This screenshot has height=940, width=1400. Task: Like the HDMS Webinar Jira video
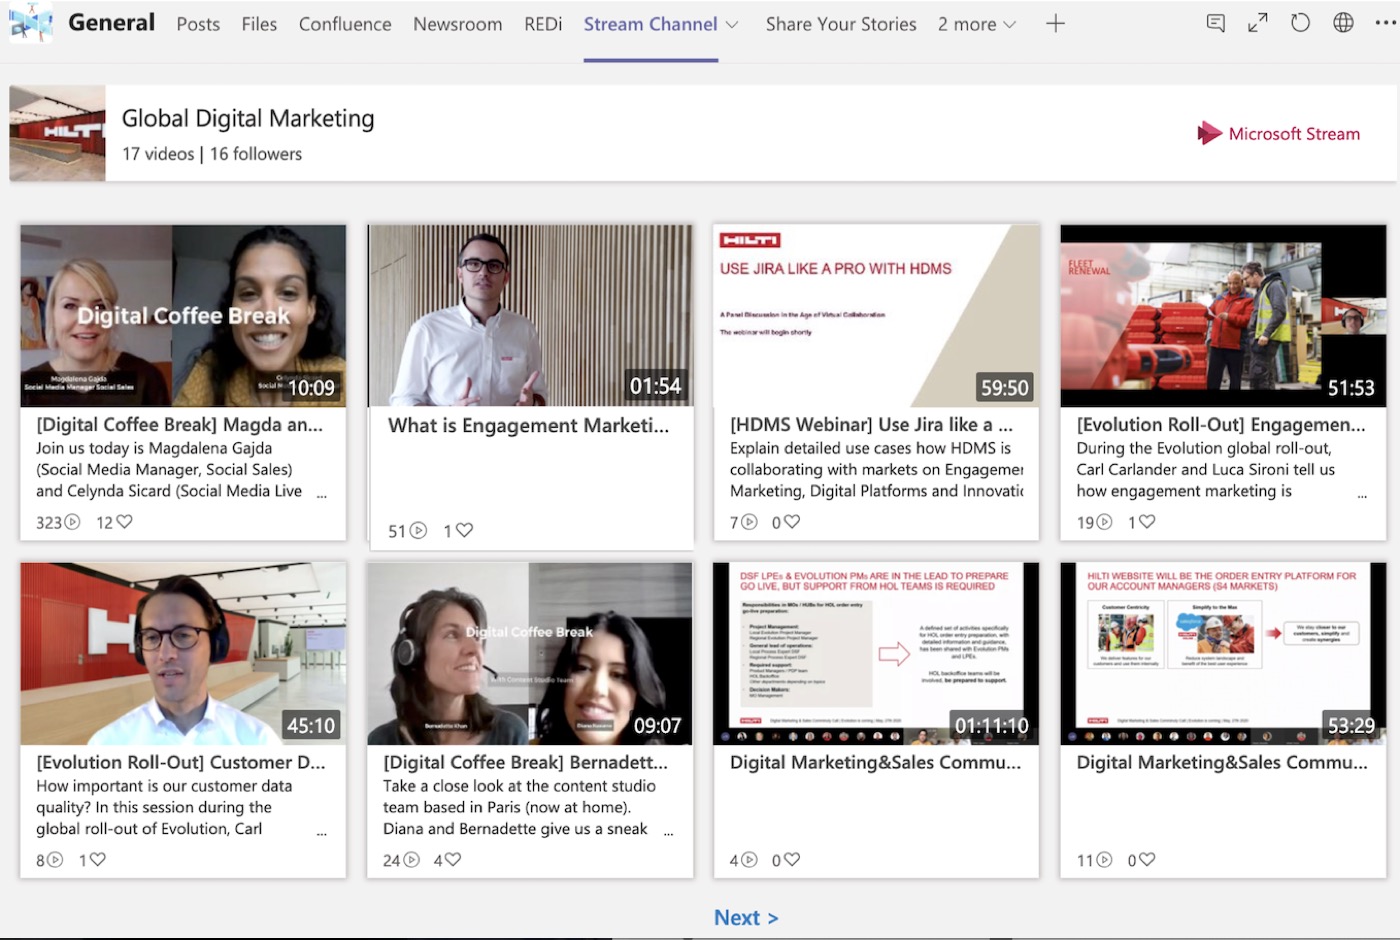point(792,522)
